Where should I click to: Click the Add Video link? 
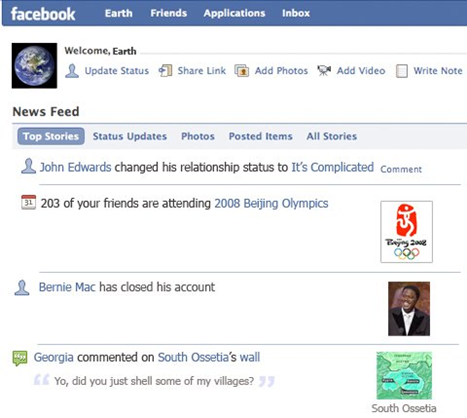[x=361, y=71]
